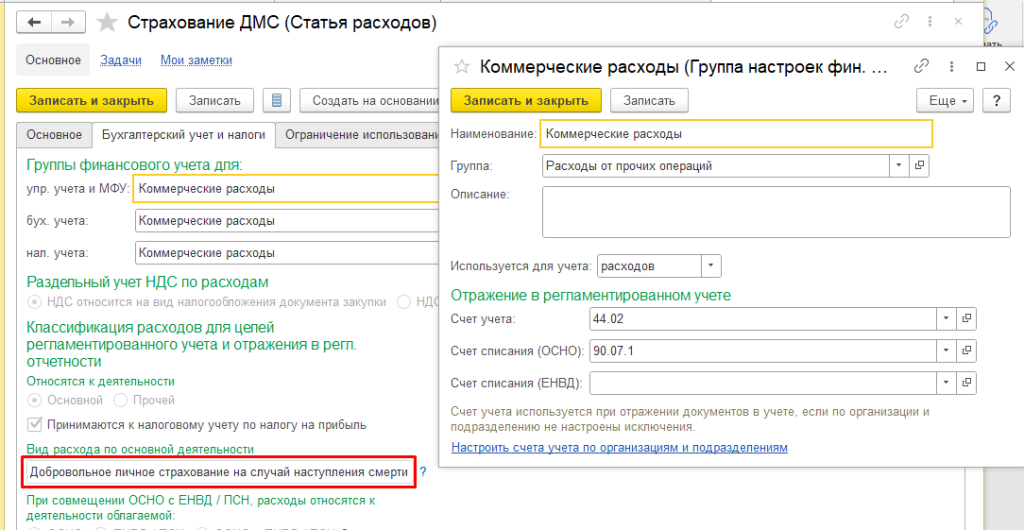The width and height of the screenshot is (1024, 530).
Task: Click Записать и закрыть in the dialog
Action: click(x=526, y=100)
